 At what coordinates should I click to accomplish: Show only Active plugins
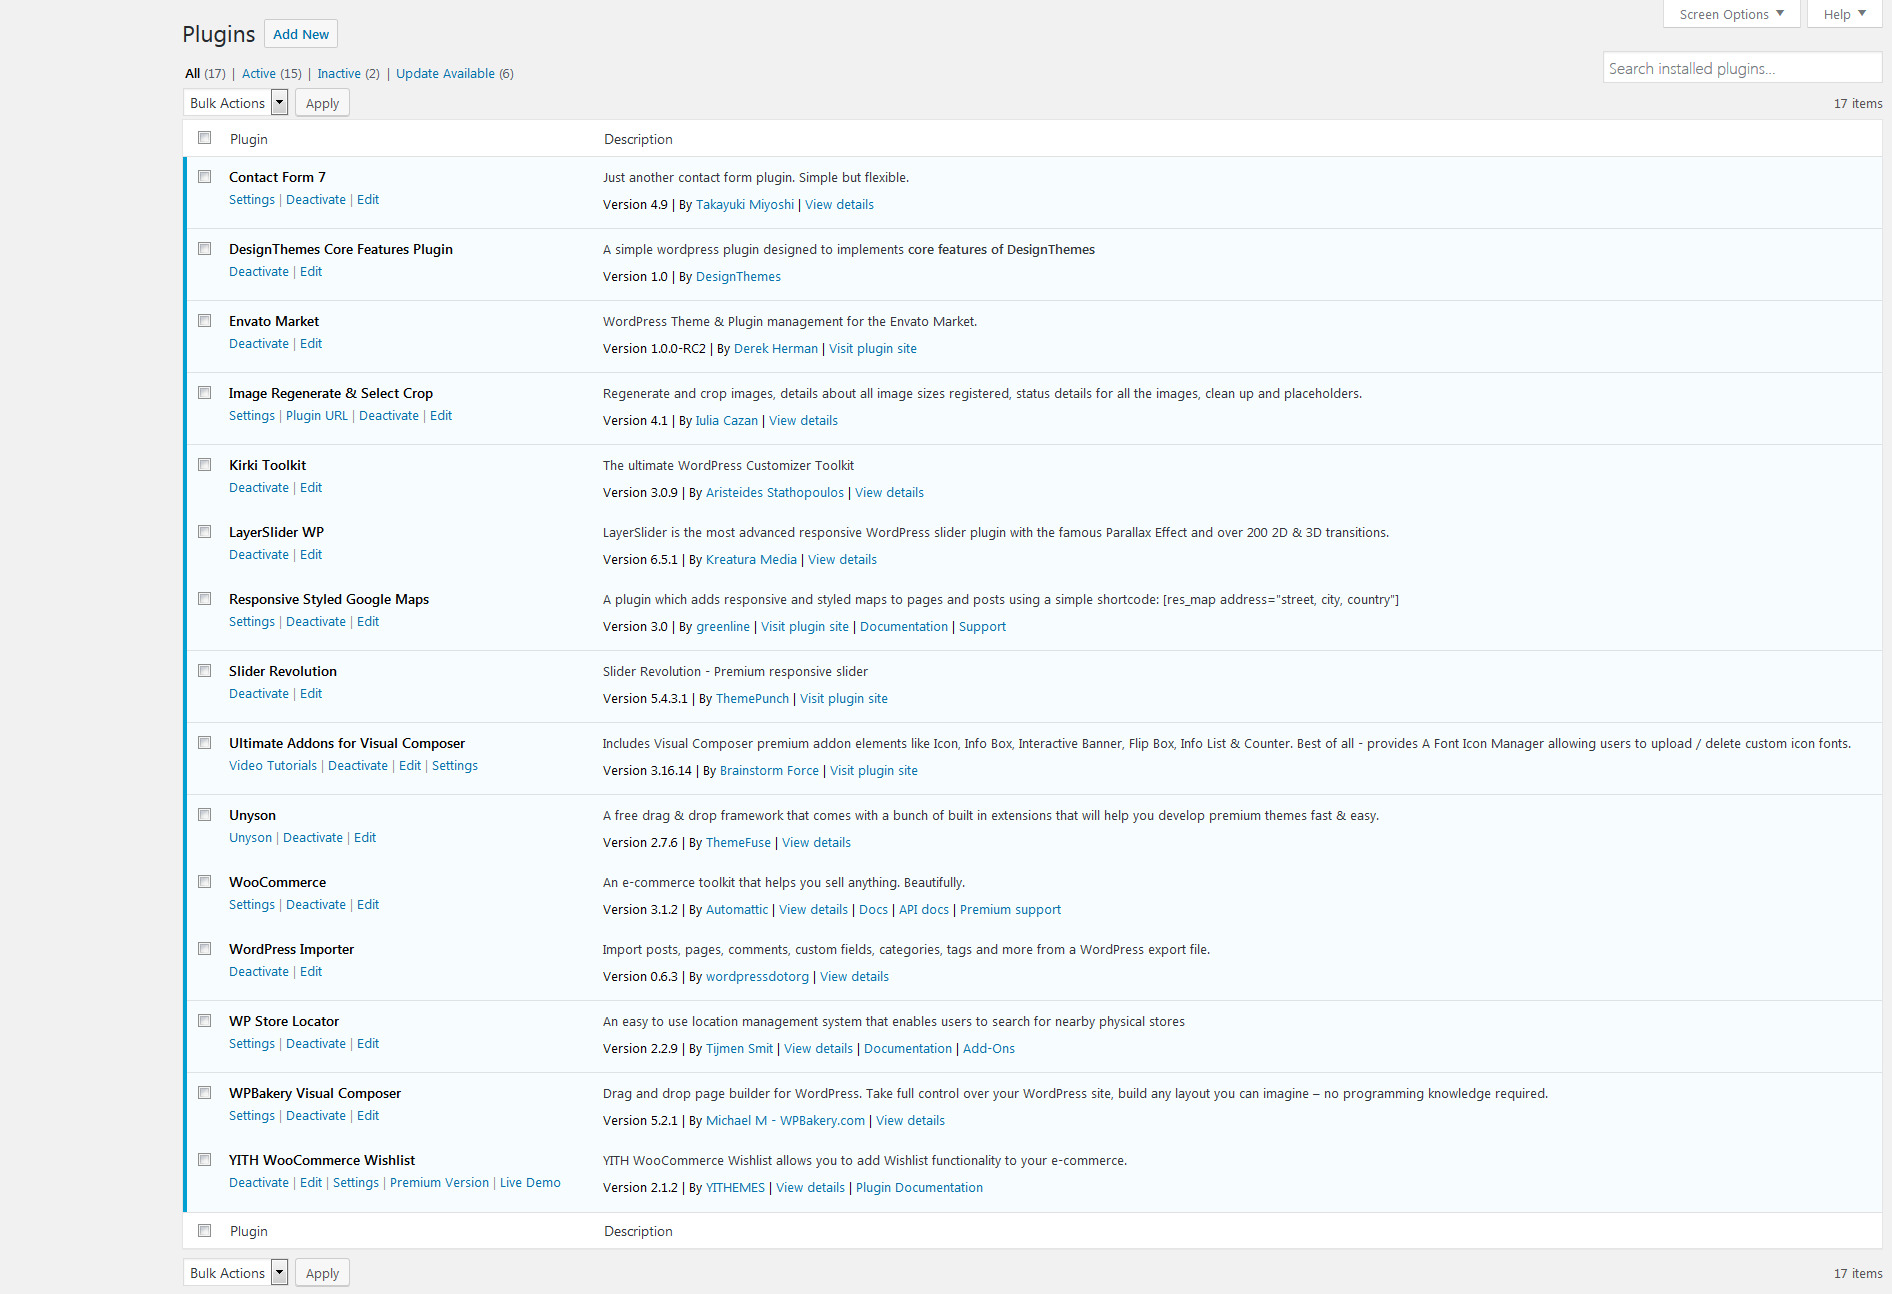point(259,73)
